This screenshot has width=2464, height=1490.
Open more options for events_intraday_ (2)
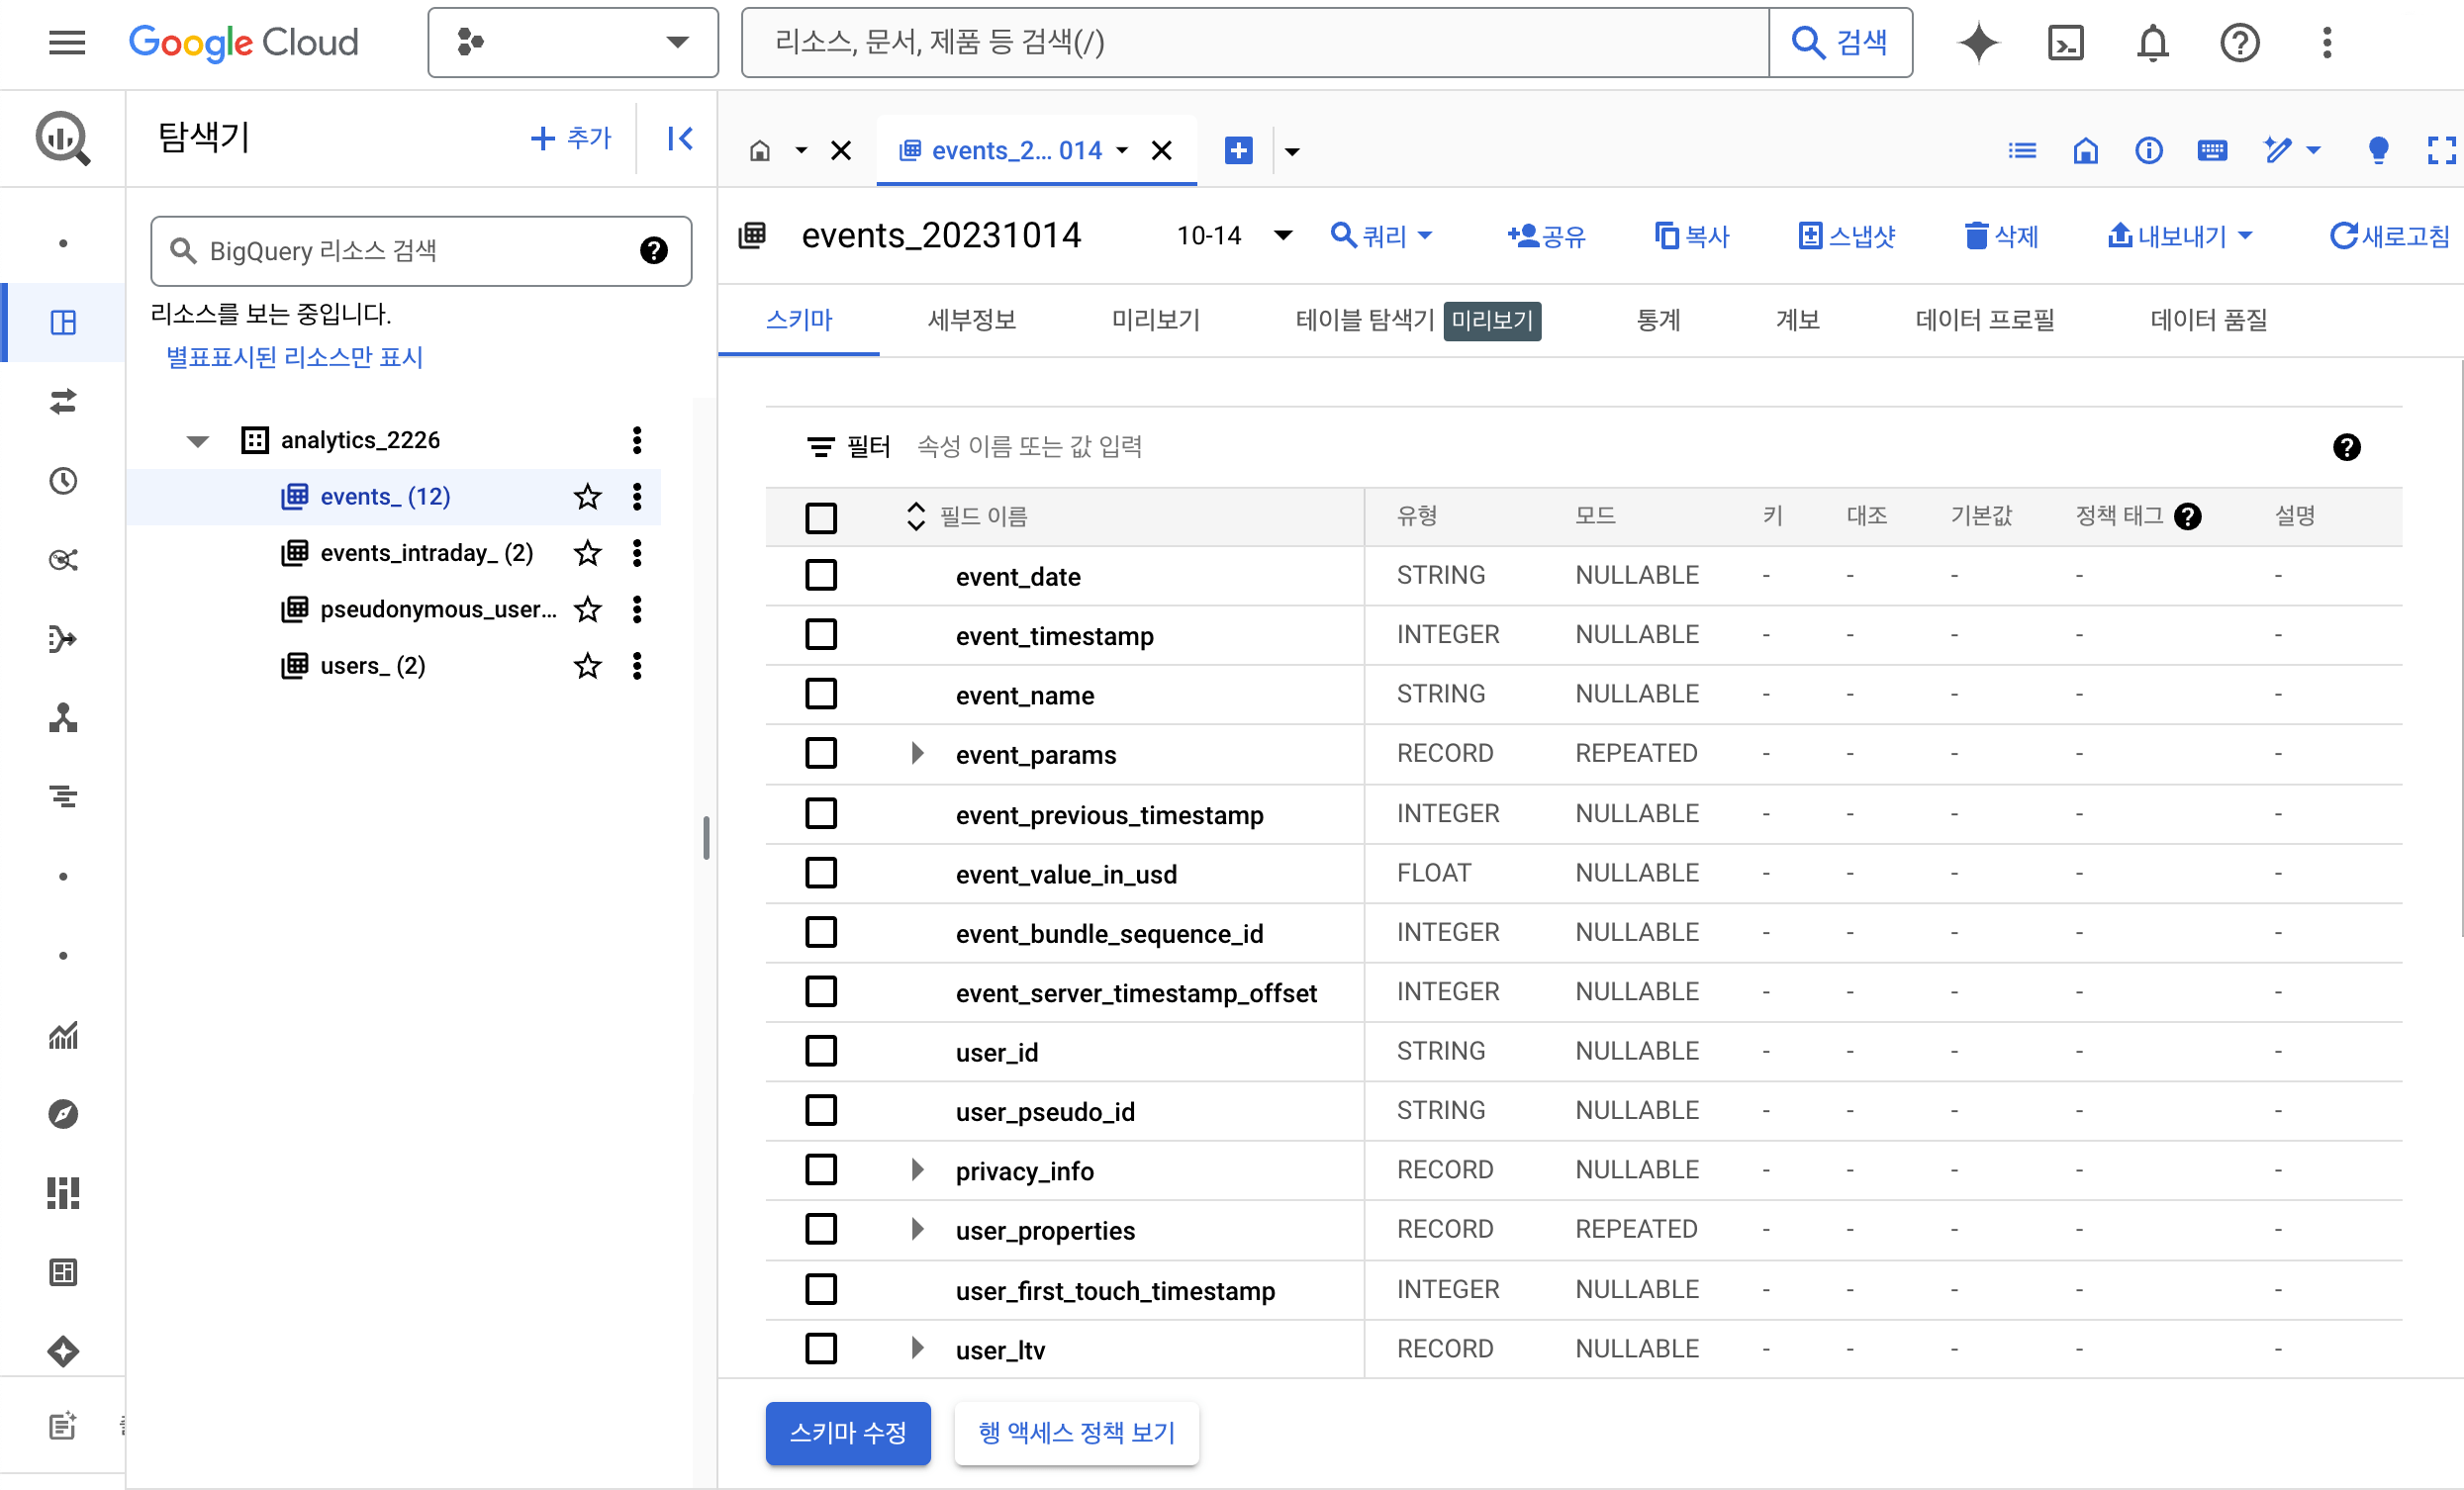(x=637, y=552)
